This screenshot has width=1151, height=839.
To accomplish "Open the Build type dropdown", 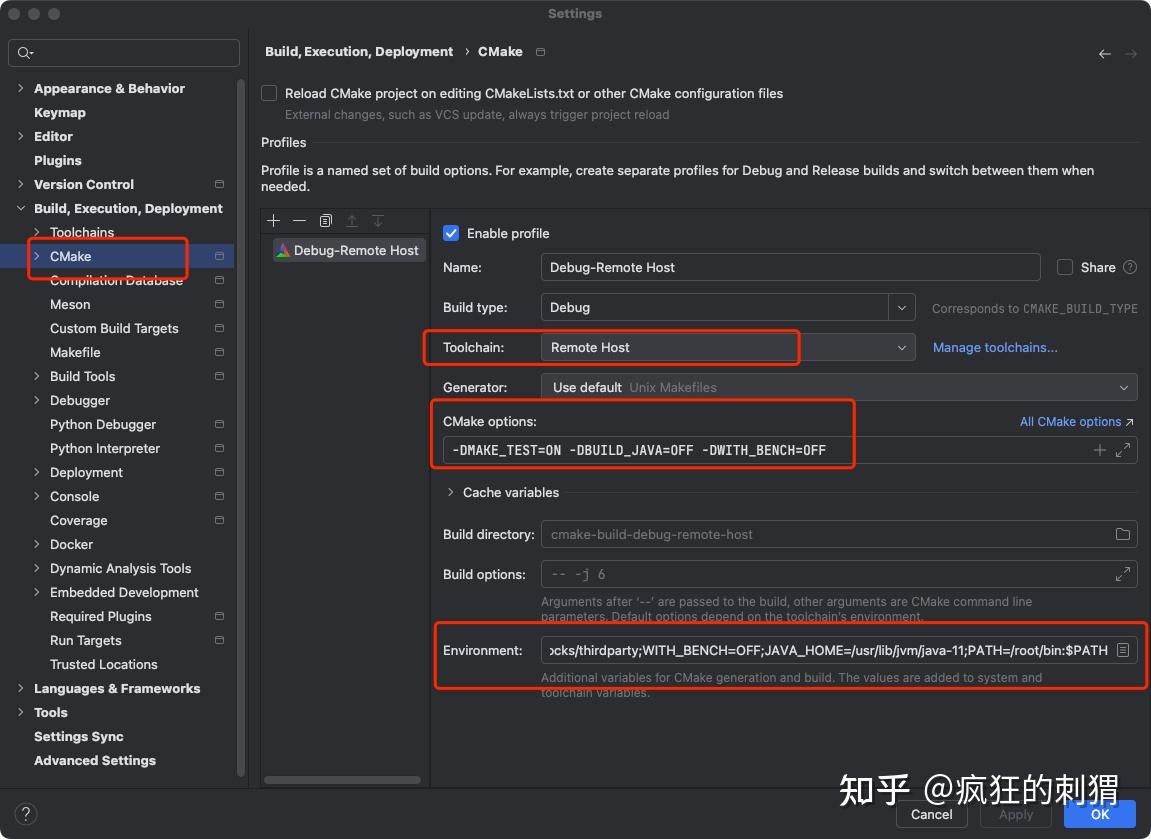I will pyautogui.click(x=901, y=307).
